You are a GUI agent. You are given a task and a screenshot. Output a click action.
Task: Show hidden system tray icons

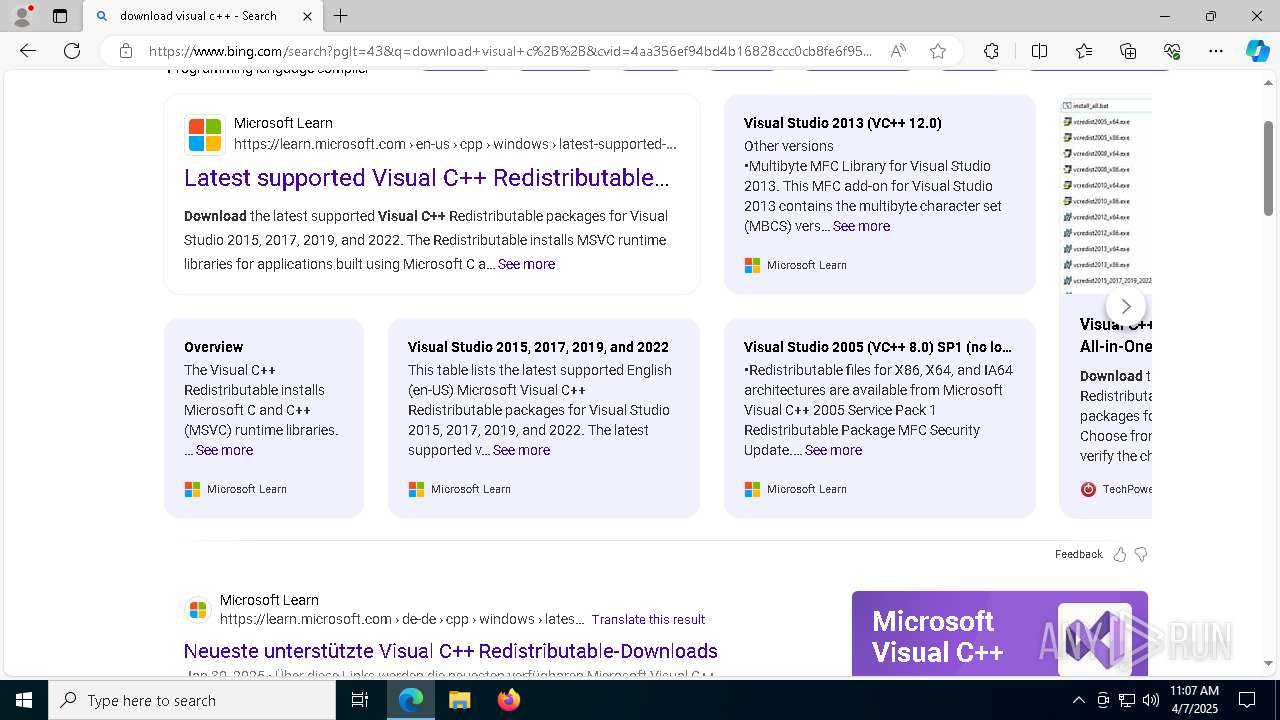[1078, 700]
